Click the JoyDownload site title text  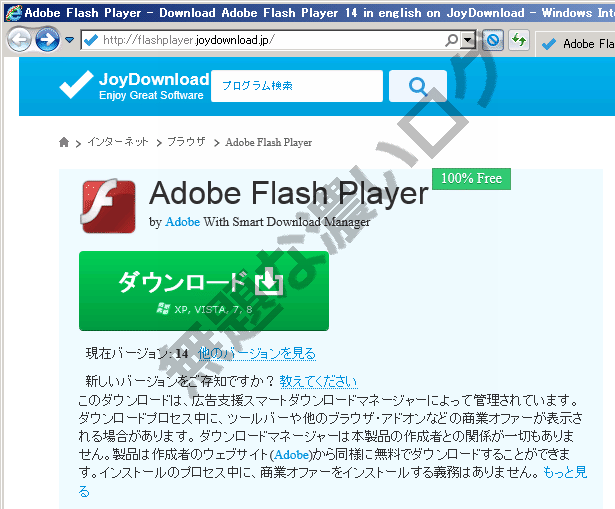point(154,79)
